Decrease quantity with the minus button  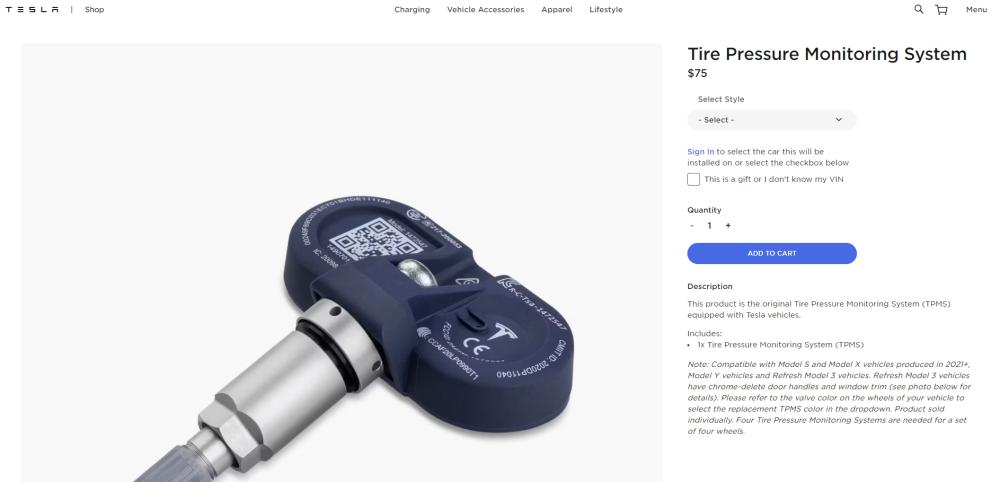692,226
